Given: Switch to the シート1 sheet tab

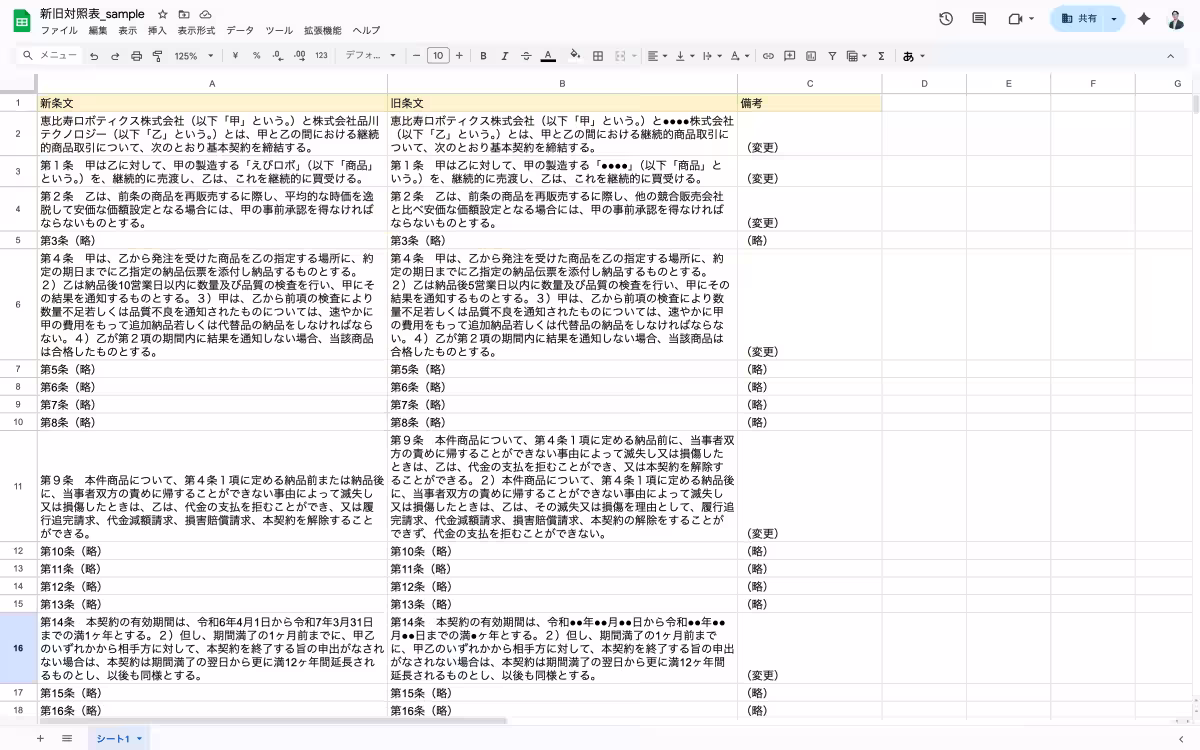Looking at the screenshot, I should pos(113,738).
